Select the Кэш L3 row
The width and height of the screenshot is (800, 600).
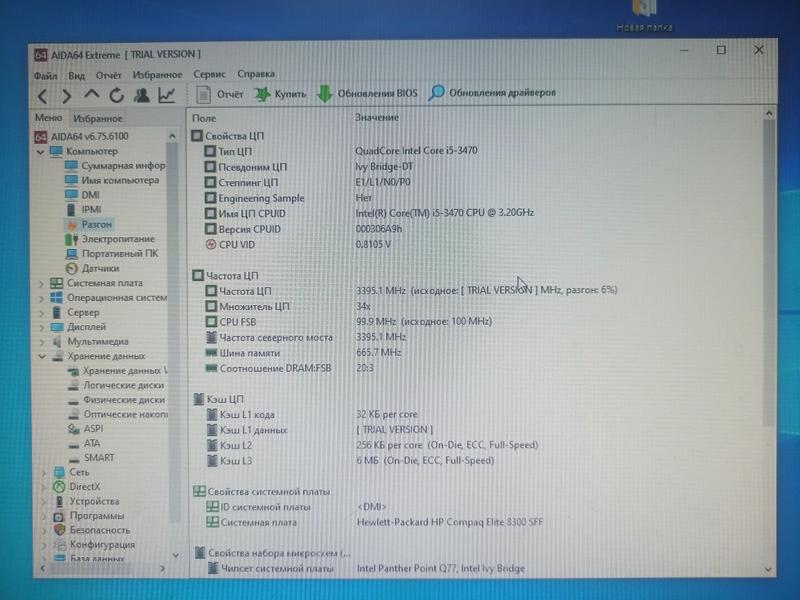[x=350, y=461]
